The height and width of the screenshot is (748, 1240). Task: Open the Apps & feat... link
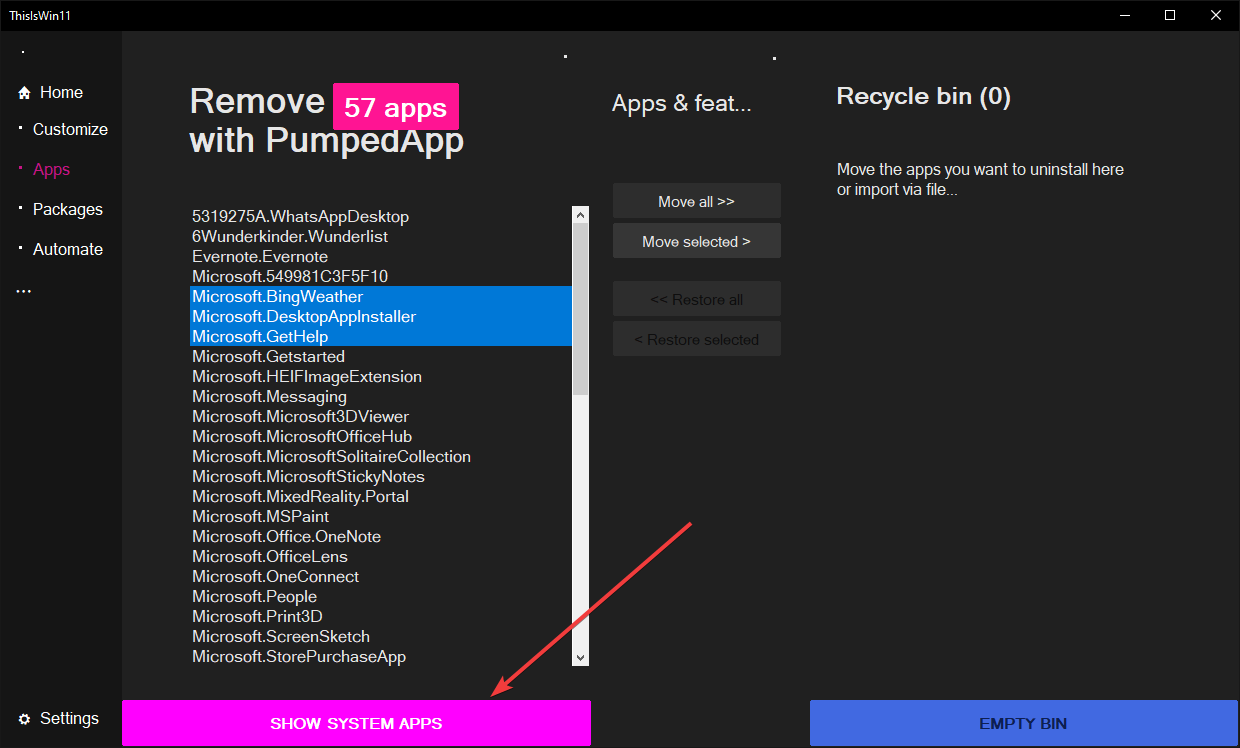681,103
